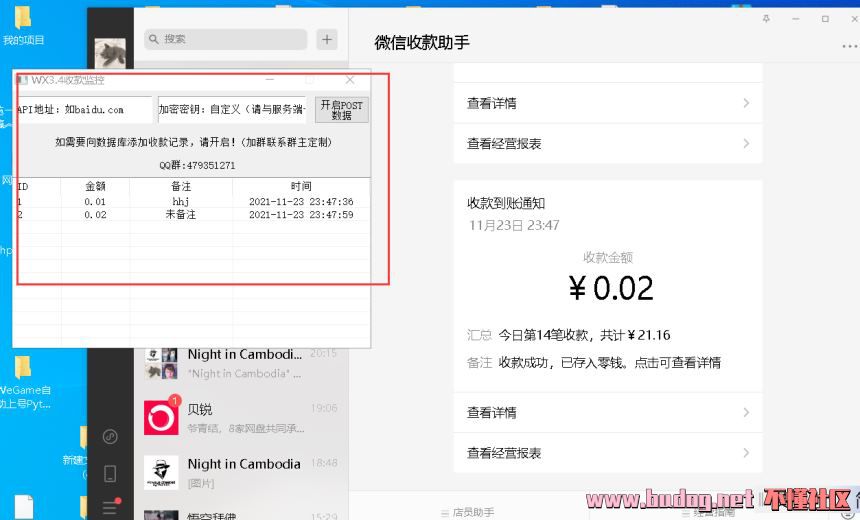The width and height of the screenshot is (860, 520).
Task: Click the 微信收款助手 chat title
Action: click(422, 42)
